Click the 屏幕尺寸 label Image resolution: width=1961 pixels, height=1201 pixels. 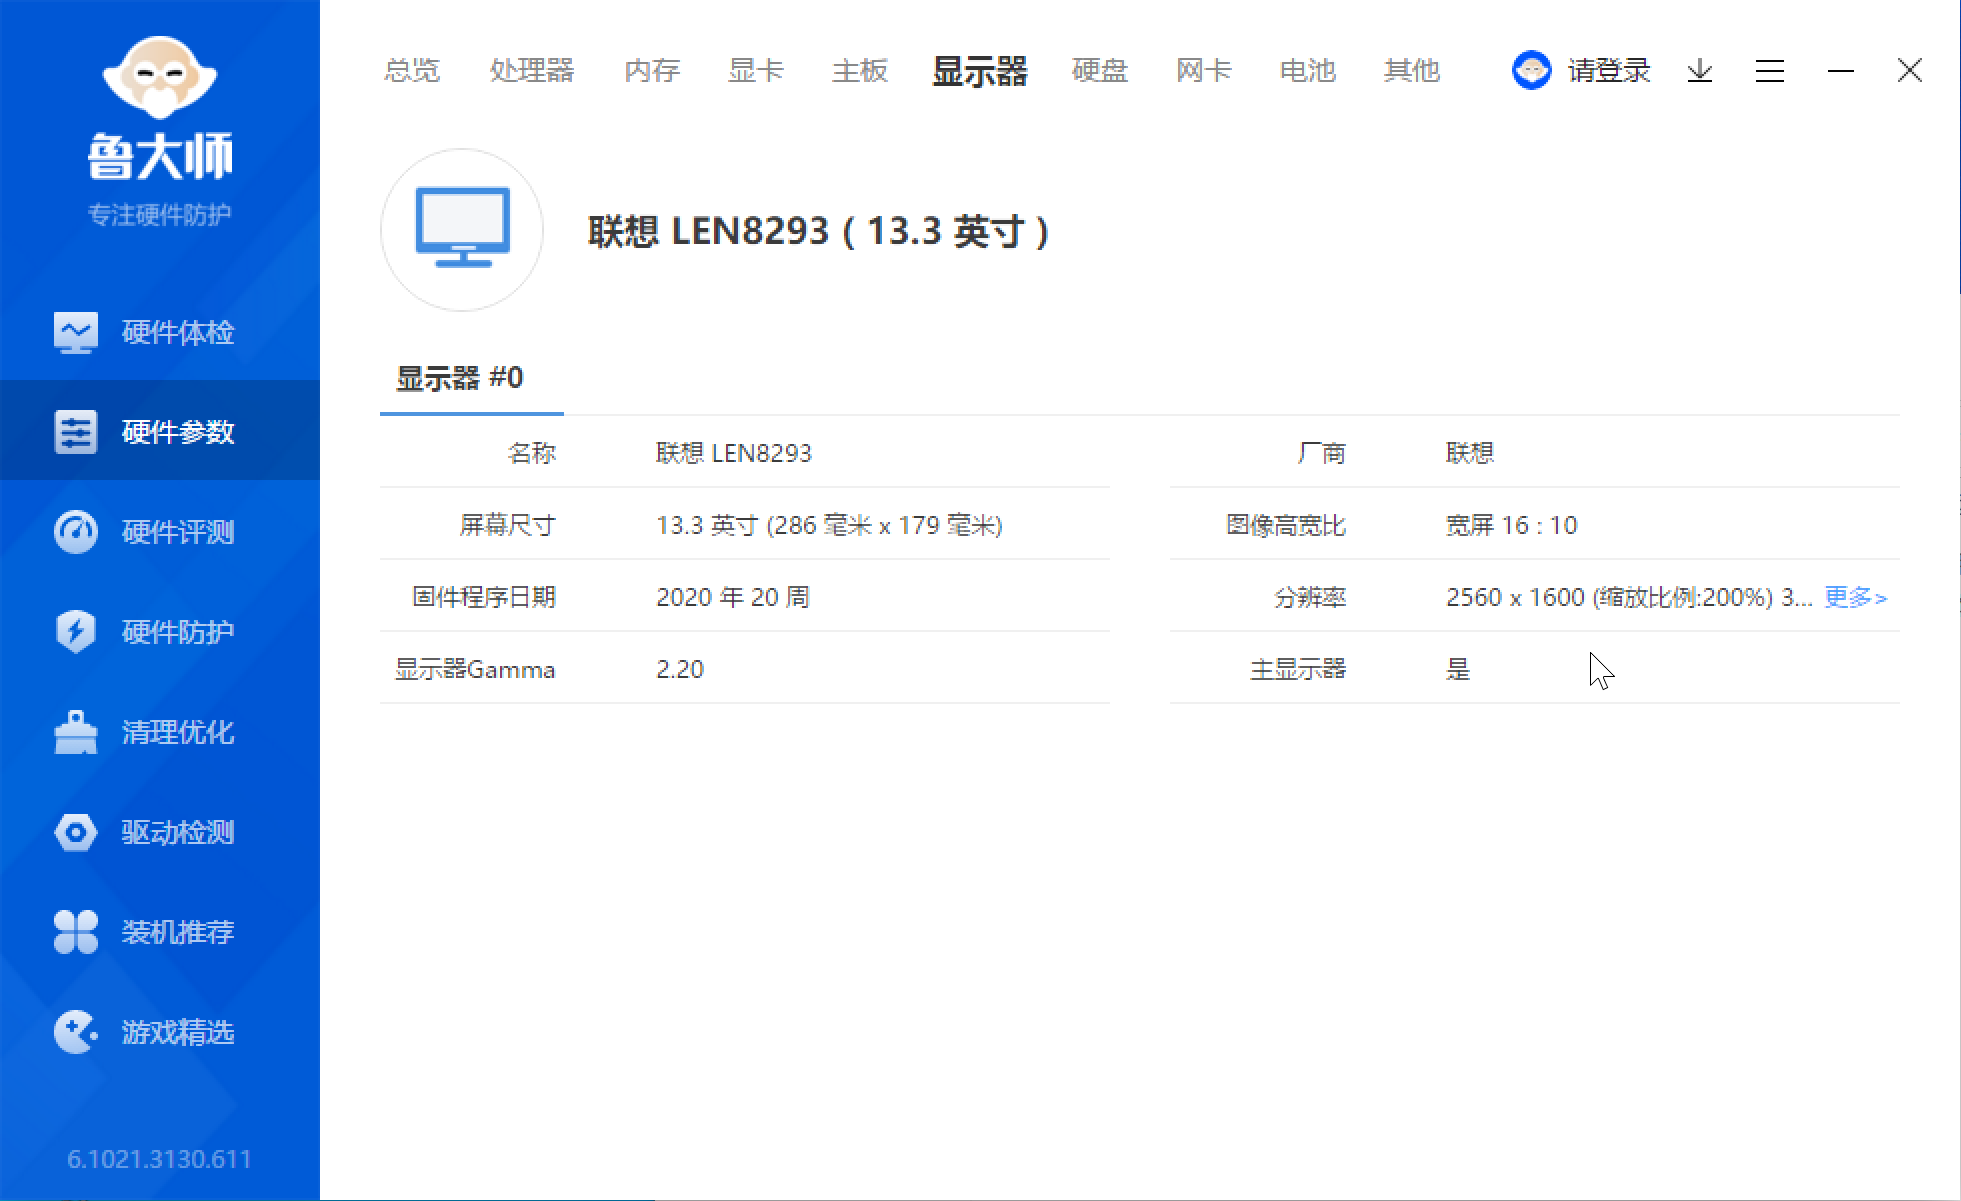click(x=507, y=525)
